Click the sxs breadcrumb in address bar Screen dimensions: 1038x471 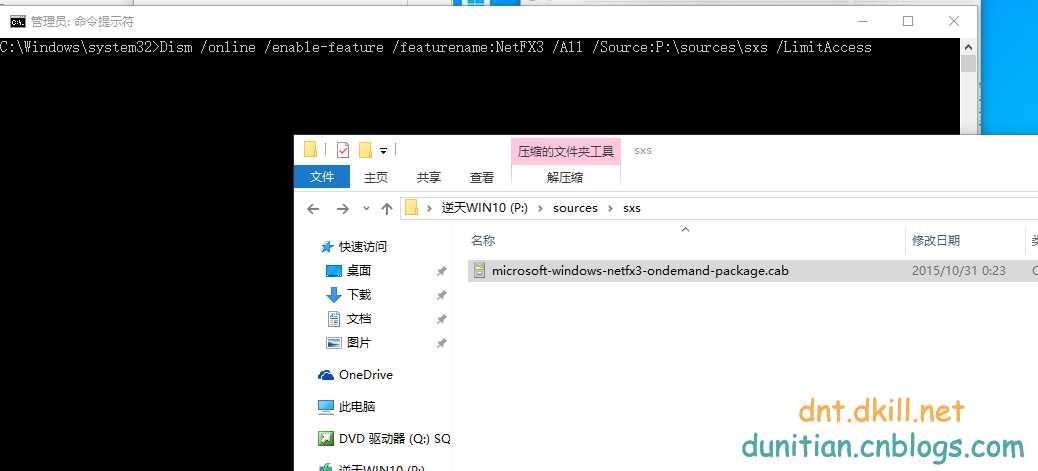coord(632,208)
